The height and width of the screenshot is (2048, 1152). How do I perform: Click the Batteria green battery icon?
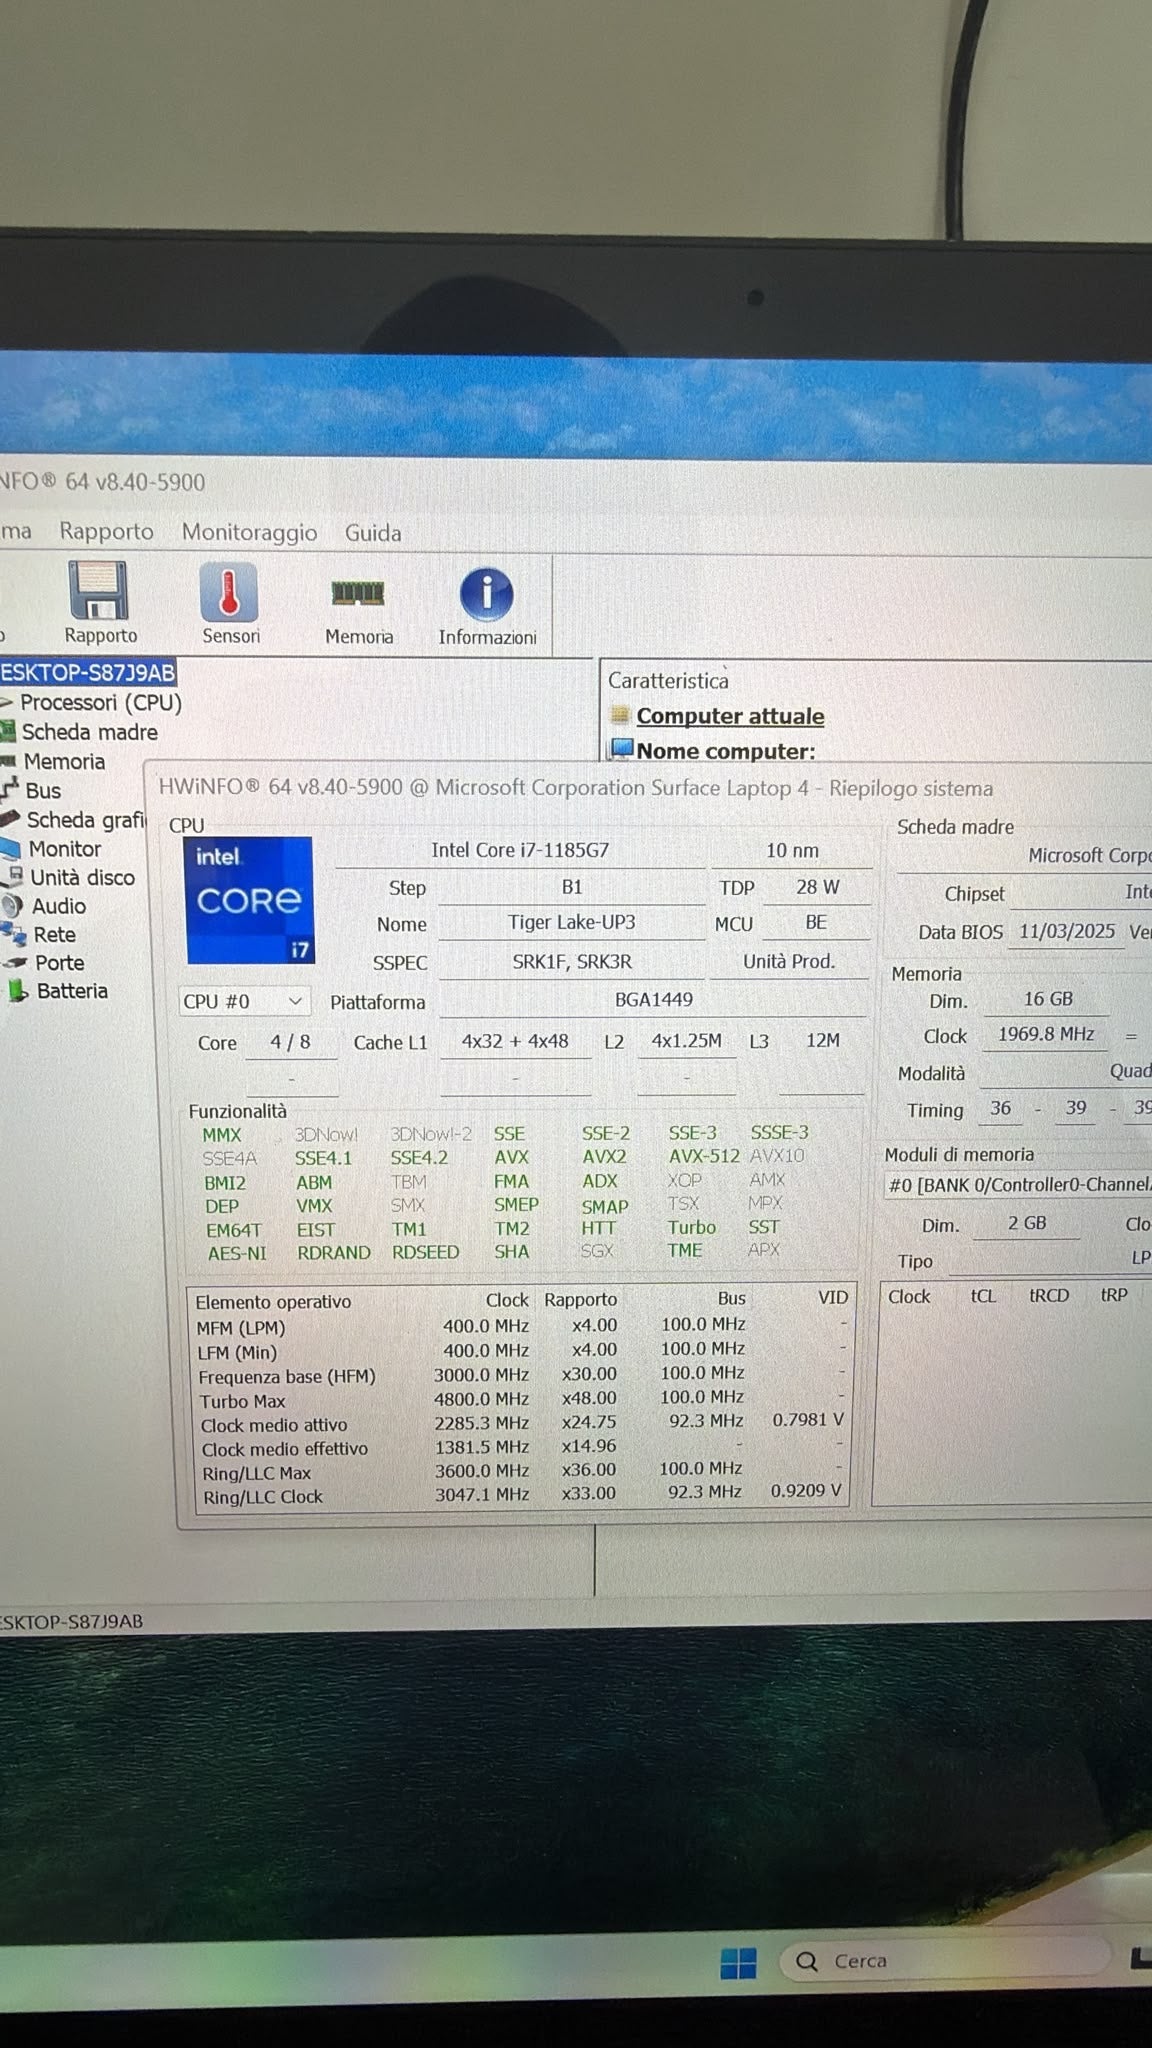[18, 991]
